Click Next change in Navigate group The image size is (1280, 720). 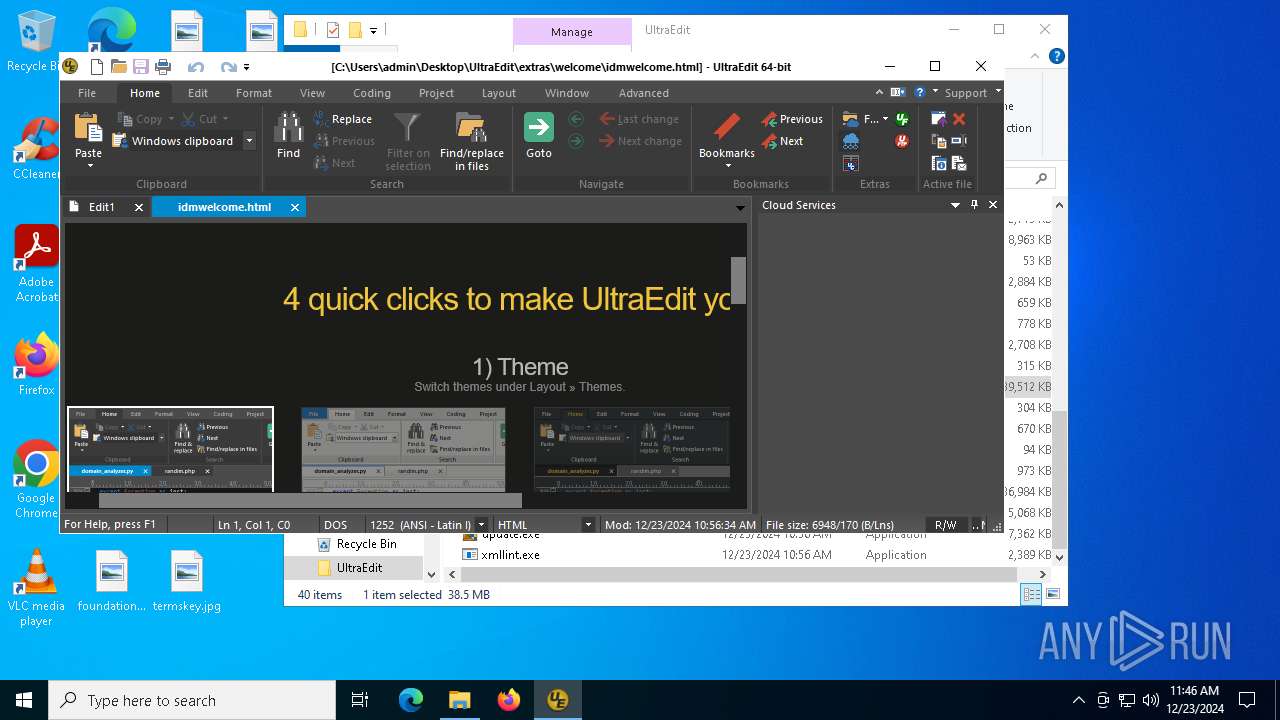coord(640,141)
